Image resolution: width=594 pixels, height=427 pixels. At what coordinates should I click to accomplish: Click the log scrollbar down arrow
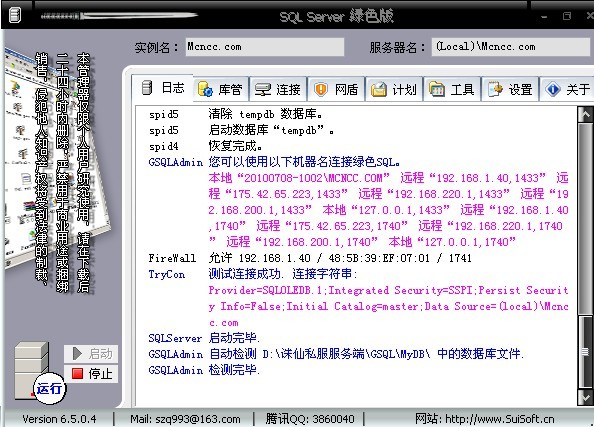pyautogui.click(x=585, y=398)
